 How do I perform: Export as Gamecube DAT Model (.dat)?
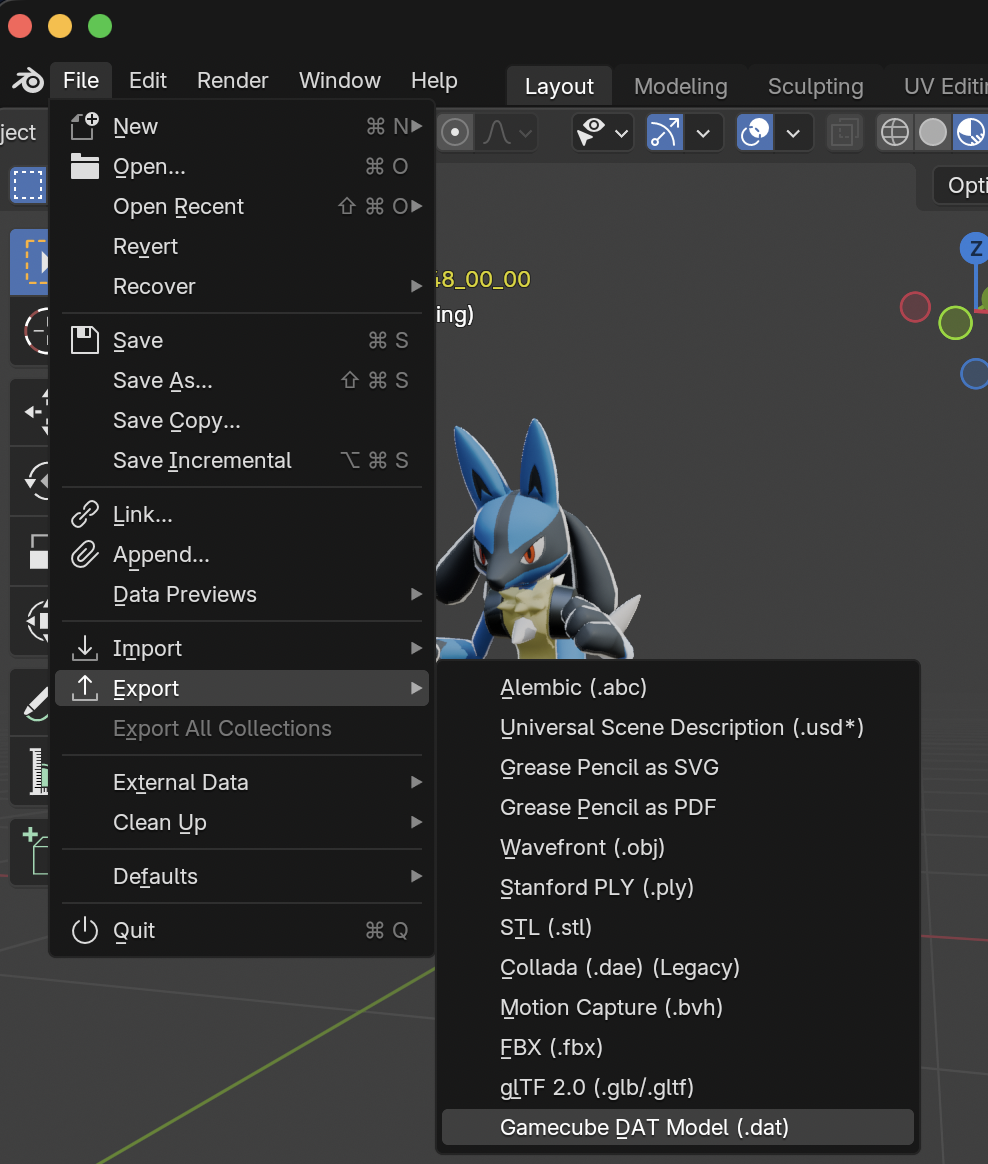tap(678, 1128)
